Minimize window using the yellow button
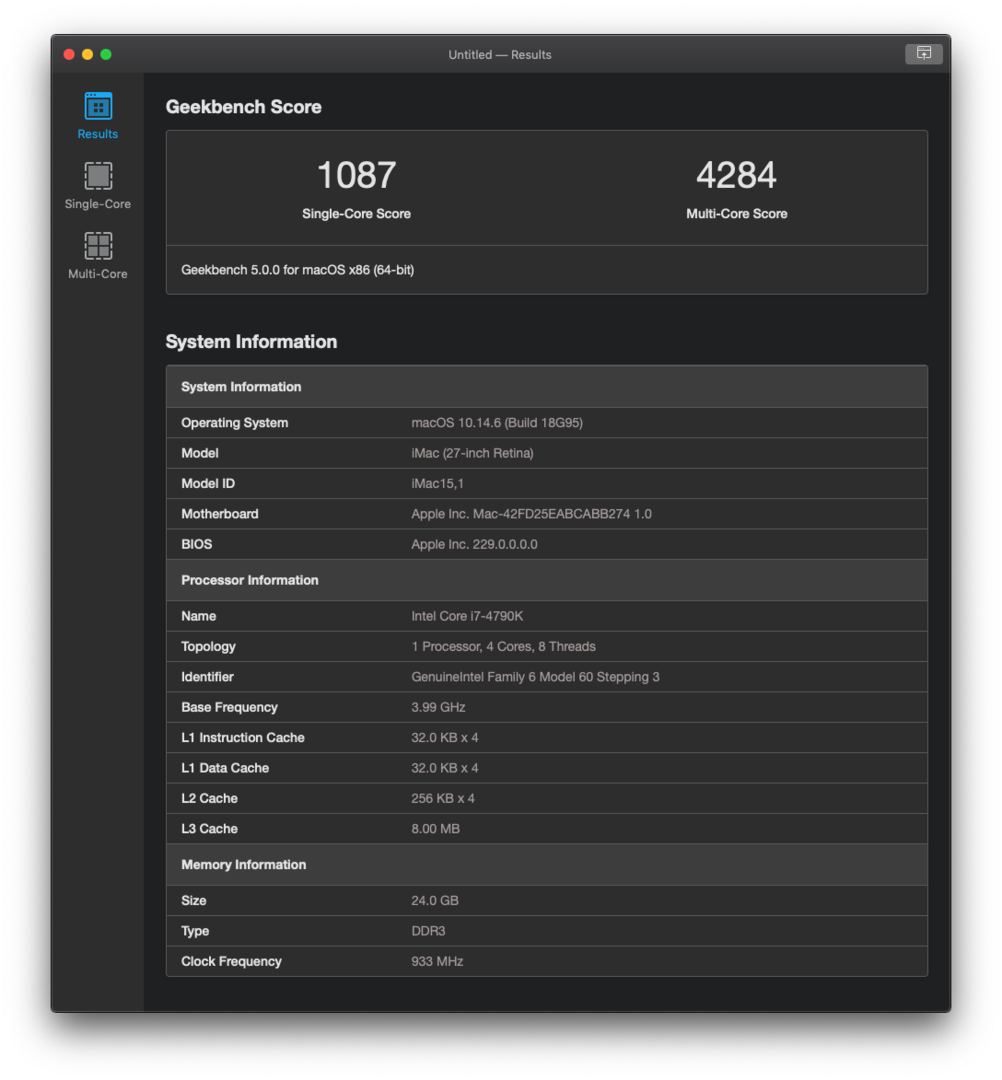1002x1080 pixels. [x=87, y=54]
